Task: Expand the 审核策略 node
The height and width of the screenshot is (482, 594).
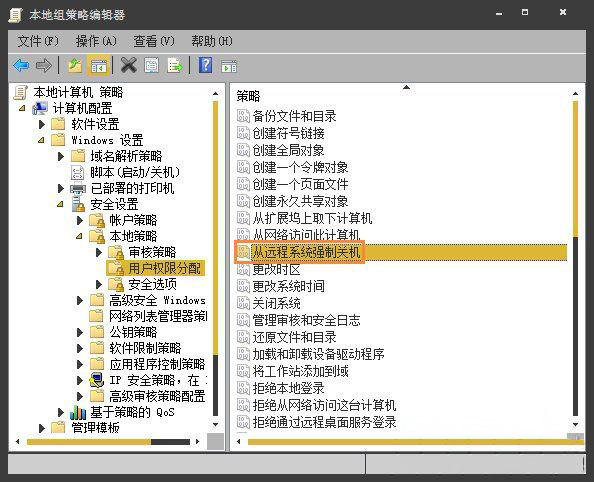Action: (99, 252)
